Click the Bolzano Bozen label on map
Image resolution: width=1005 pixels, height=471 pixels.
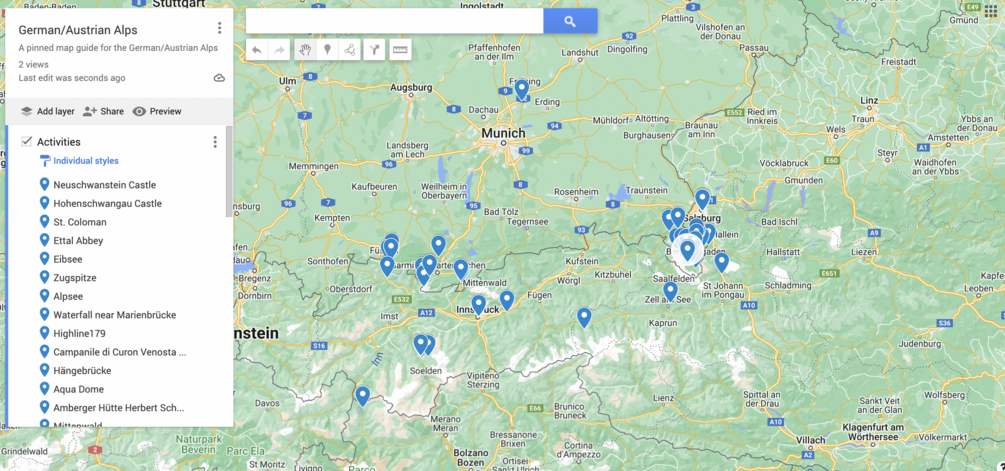click(472, 456)
